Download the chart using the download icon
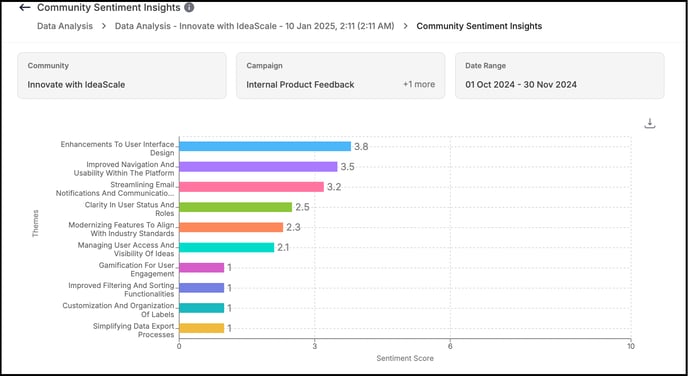This screenshot has height=376, width=688. tap(650, 123)
